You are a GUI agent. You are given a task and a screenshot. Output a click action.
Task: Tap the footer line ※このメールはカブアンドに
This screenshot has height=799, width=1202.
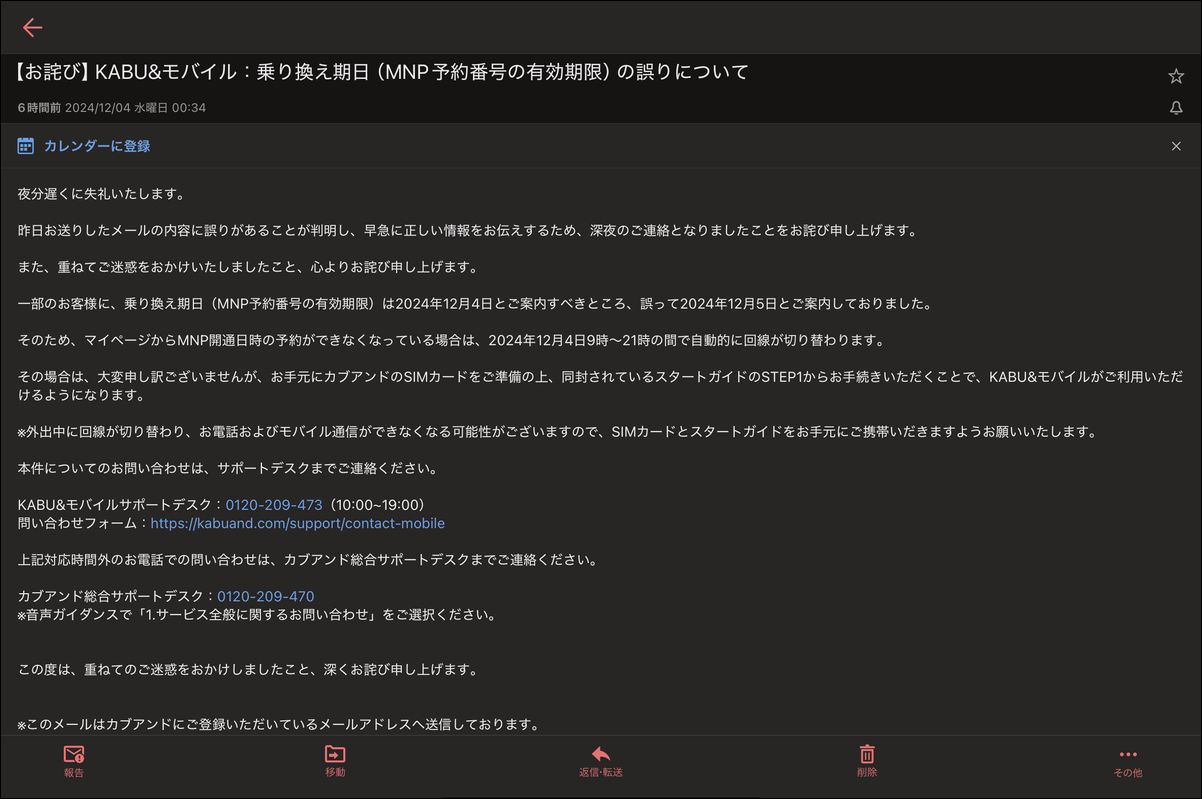click(279, 725)
